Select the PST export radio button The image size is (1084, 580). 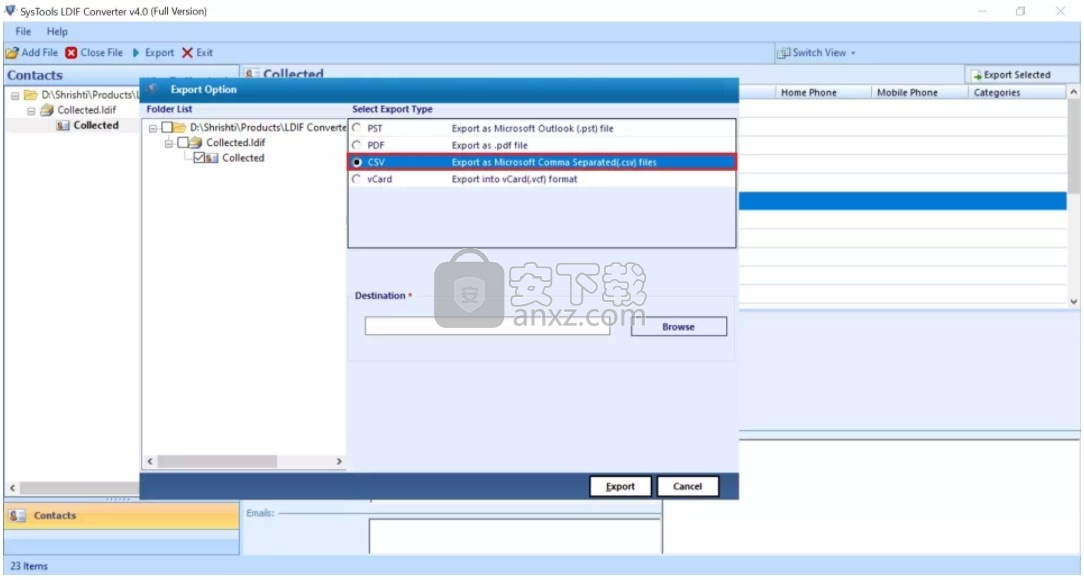tap(357, 129)
